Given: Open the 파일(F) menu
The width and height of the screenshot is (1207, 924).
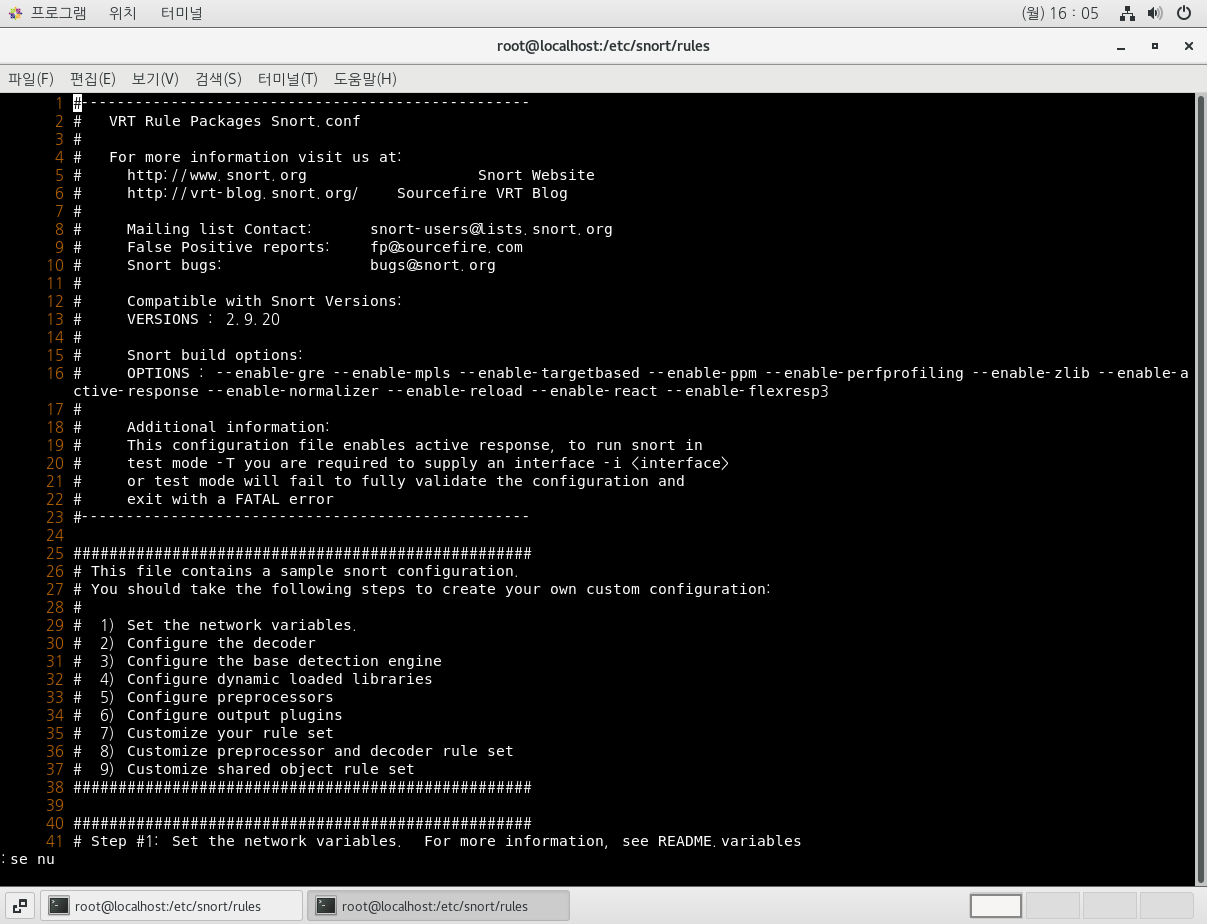Looking at the screenshot, I should (x=30, y=79).
